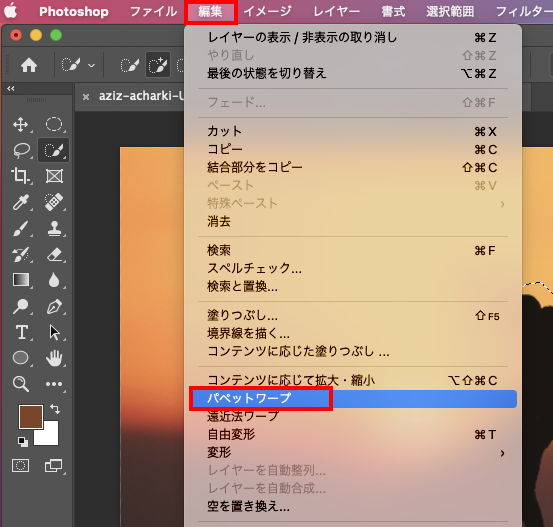Select the Eyedropper tool
The image size is (553, 527).
20,202
